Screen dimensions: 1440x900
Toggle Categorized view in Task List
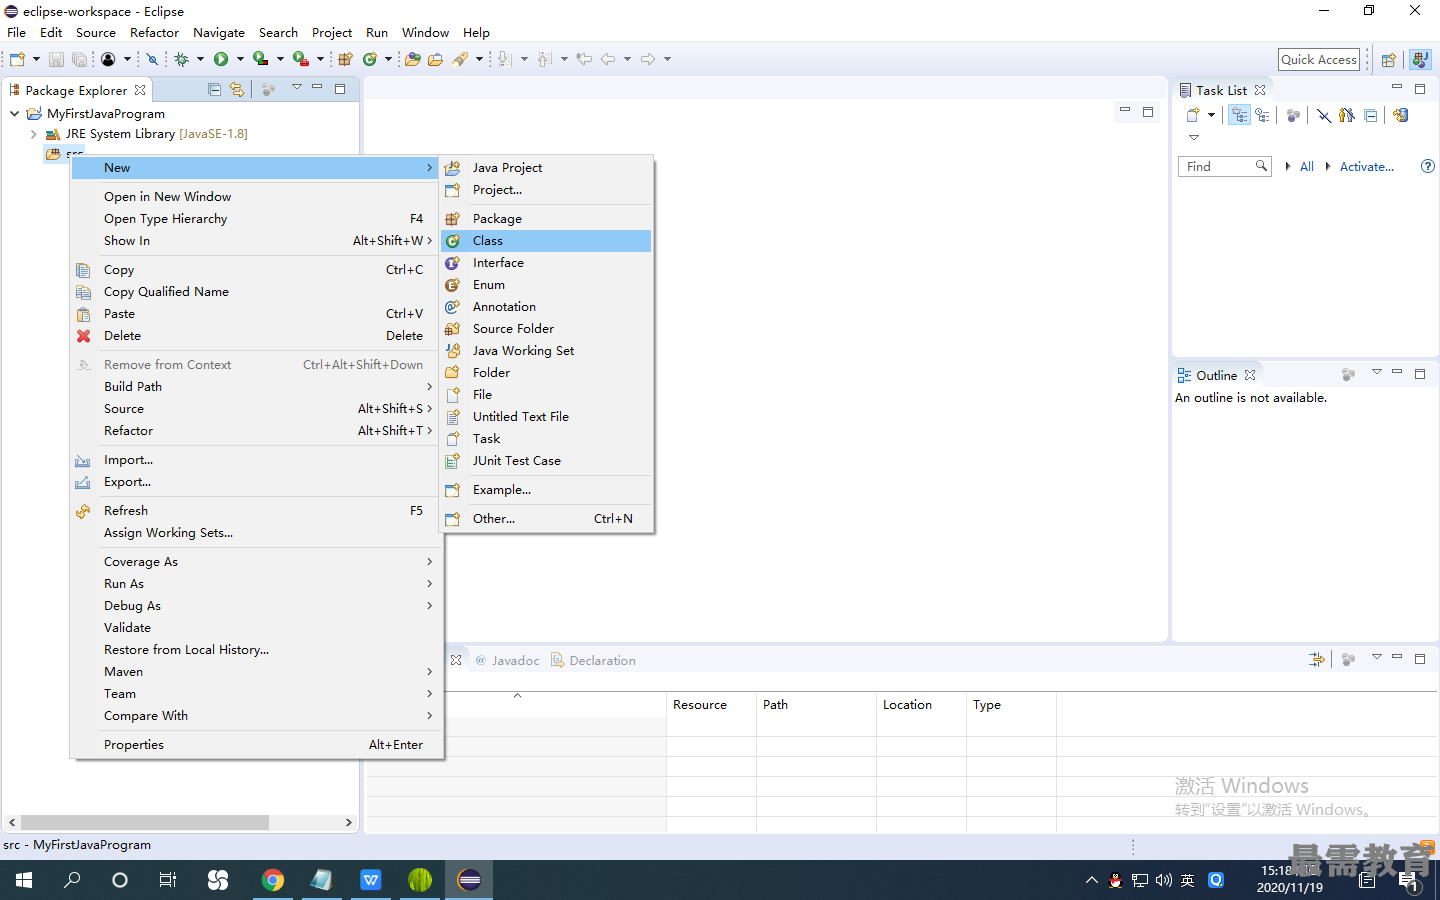(1239, 115)
